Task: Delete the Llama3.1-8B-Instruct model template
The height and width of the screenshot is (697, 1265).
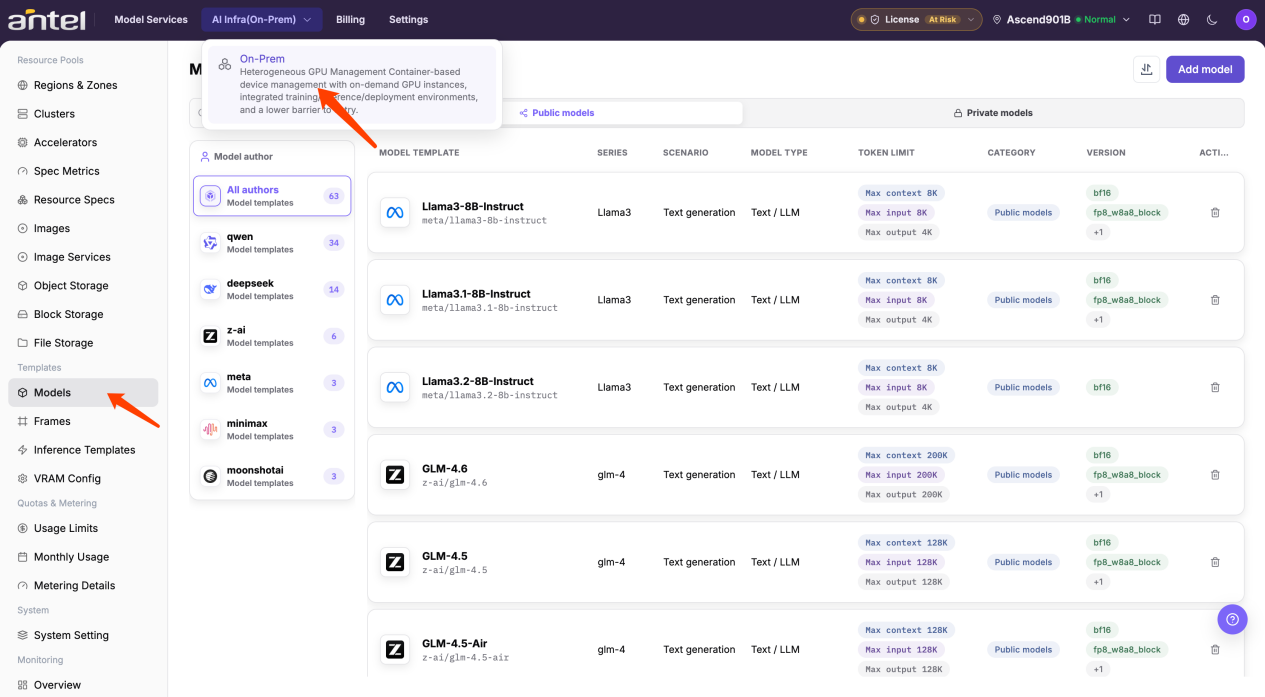Action: point(1215,300)
